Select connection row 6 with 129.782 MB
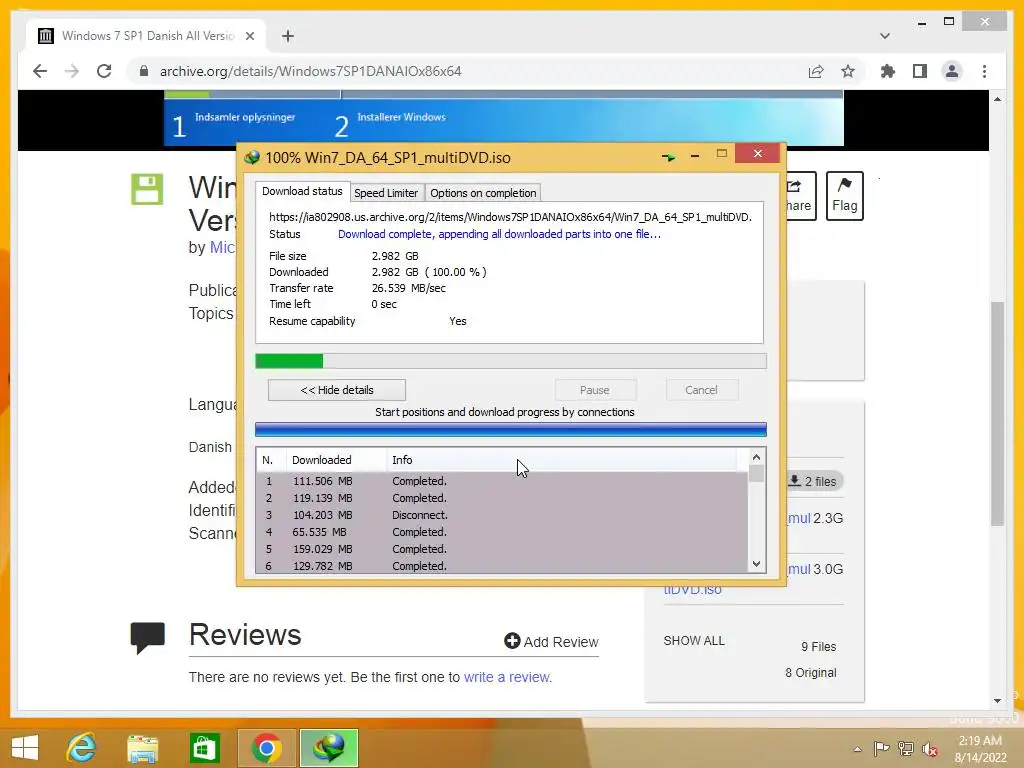 click(x=502, y=566)
